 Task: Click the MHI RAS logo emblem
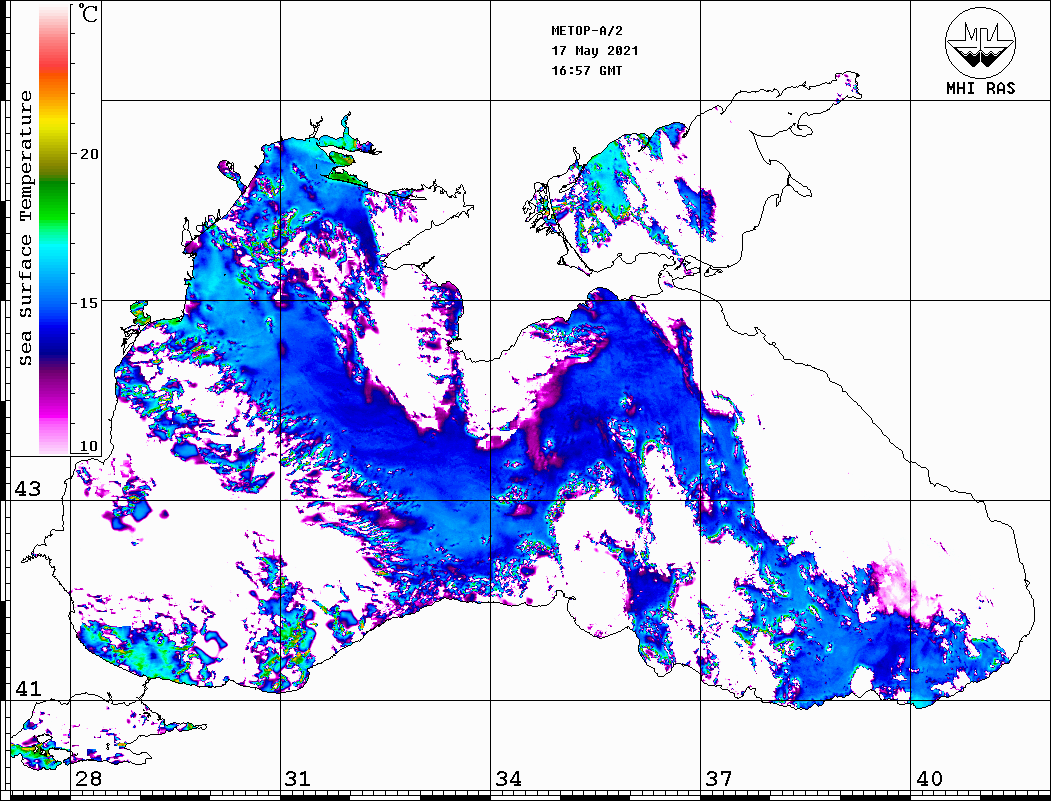(x=981, y=42)
